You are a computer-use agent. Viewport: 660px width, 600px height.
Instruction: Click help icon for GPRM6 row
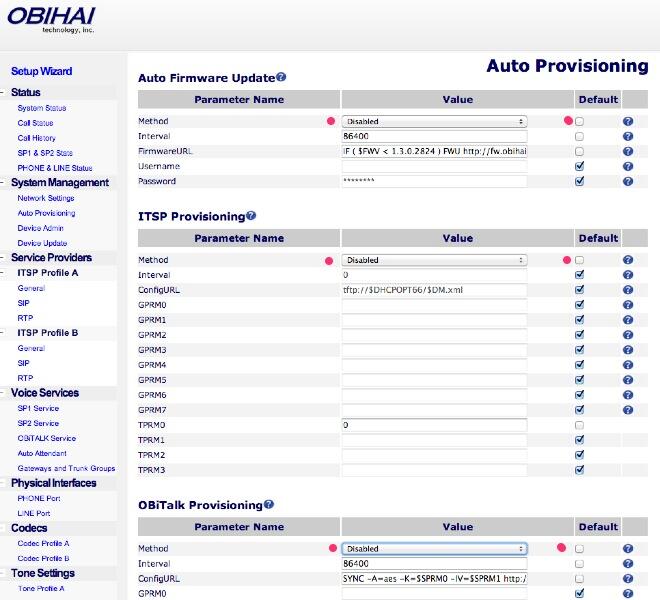628,395
